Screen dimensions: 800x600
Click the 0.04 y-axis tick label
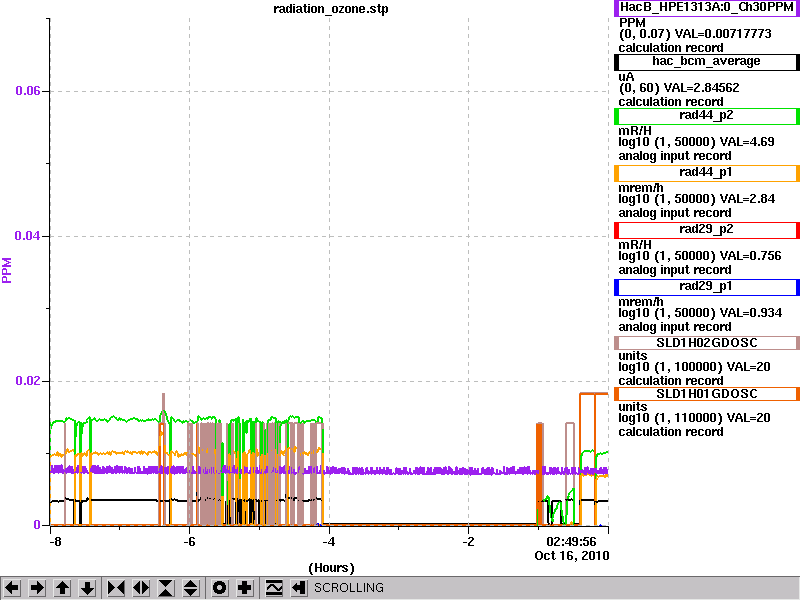click(28, 236)
